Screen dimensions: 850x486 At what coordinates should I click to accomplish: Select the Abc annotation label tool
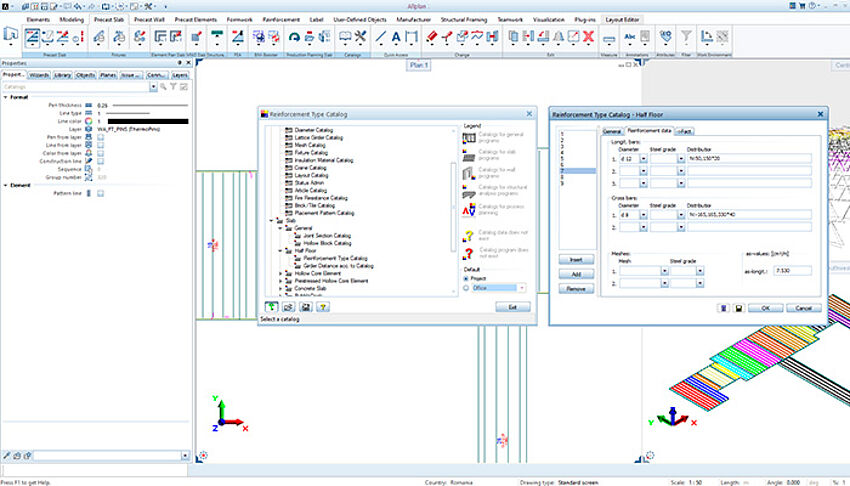point(631,38)
